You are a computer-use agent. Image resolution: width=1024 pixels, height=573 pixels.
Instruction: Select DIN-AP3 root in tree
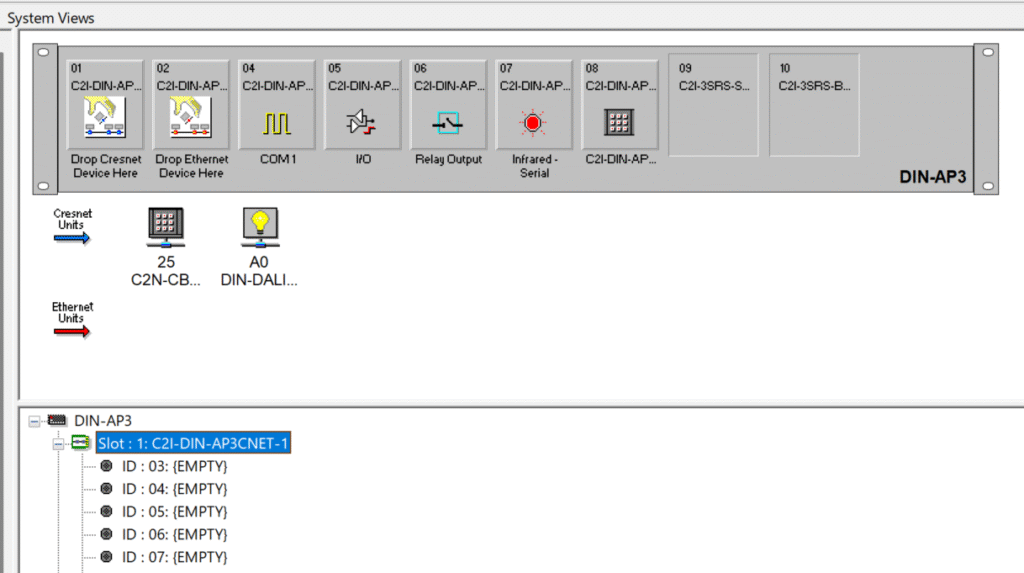point(103,421)
